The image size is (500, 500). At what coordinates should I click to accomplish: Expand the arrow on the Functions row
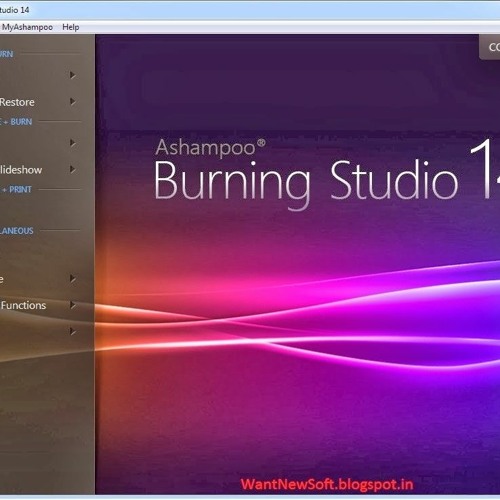tap(73, 305)
